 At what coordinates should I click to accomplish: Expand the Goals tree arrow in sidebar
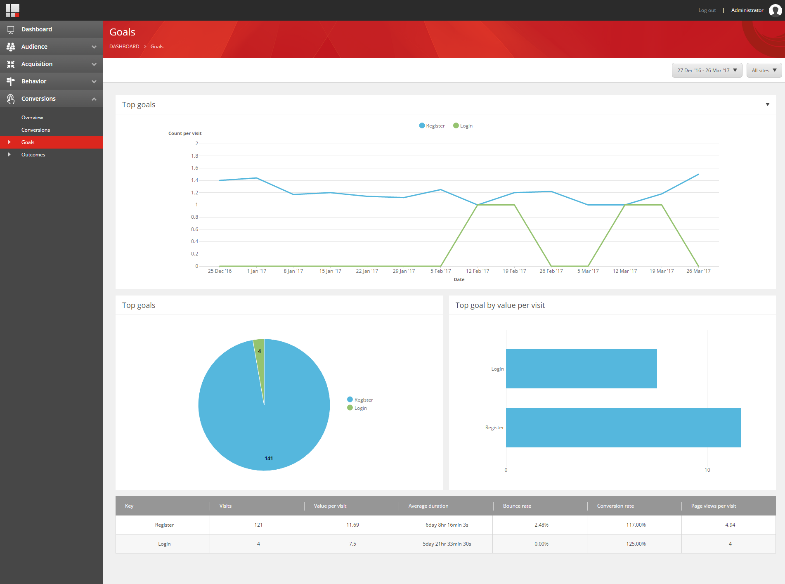pos(9,142)
